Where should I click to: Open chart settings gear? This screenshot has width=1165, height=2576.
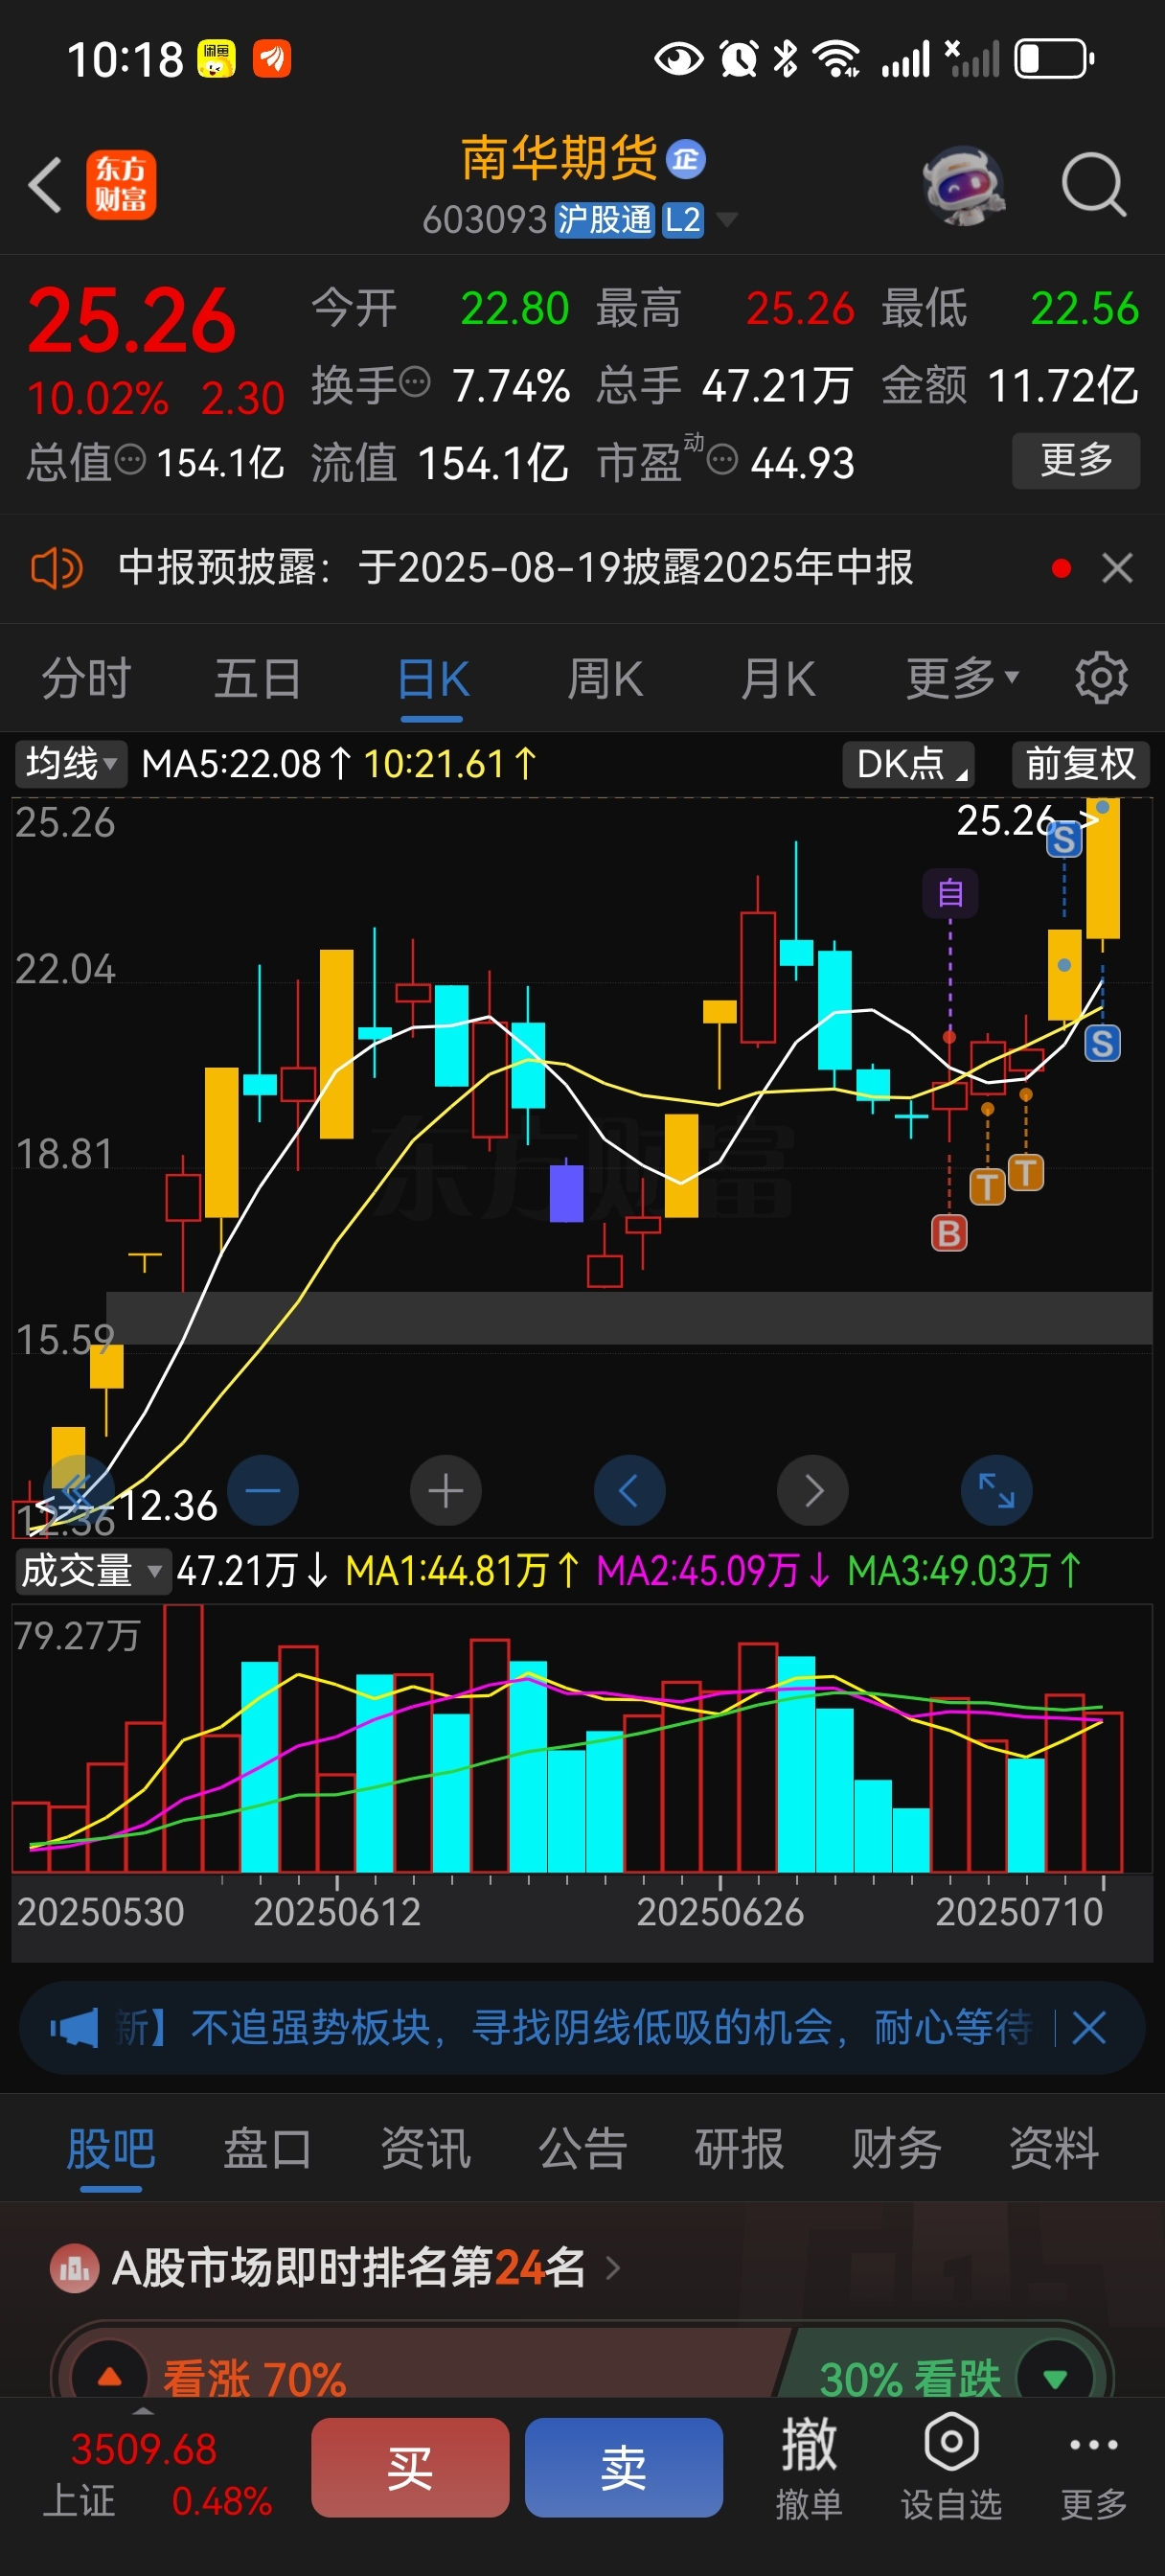pos(1101,679)
